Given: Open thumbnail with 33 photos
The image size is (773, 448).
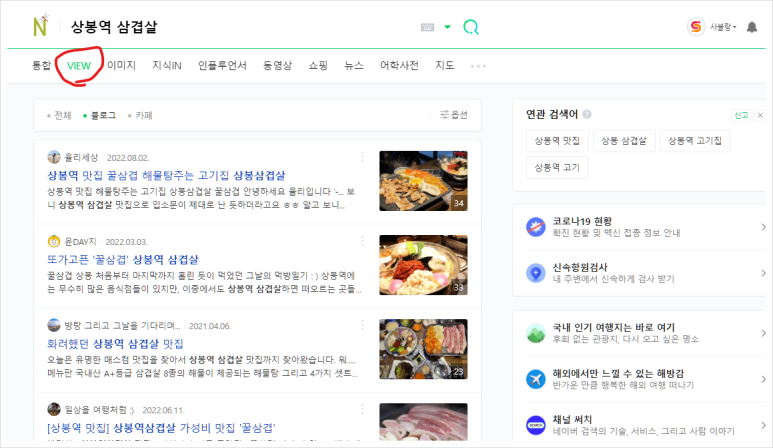Looking at the screenshot, I should 423,265.
